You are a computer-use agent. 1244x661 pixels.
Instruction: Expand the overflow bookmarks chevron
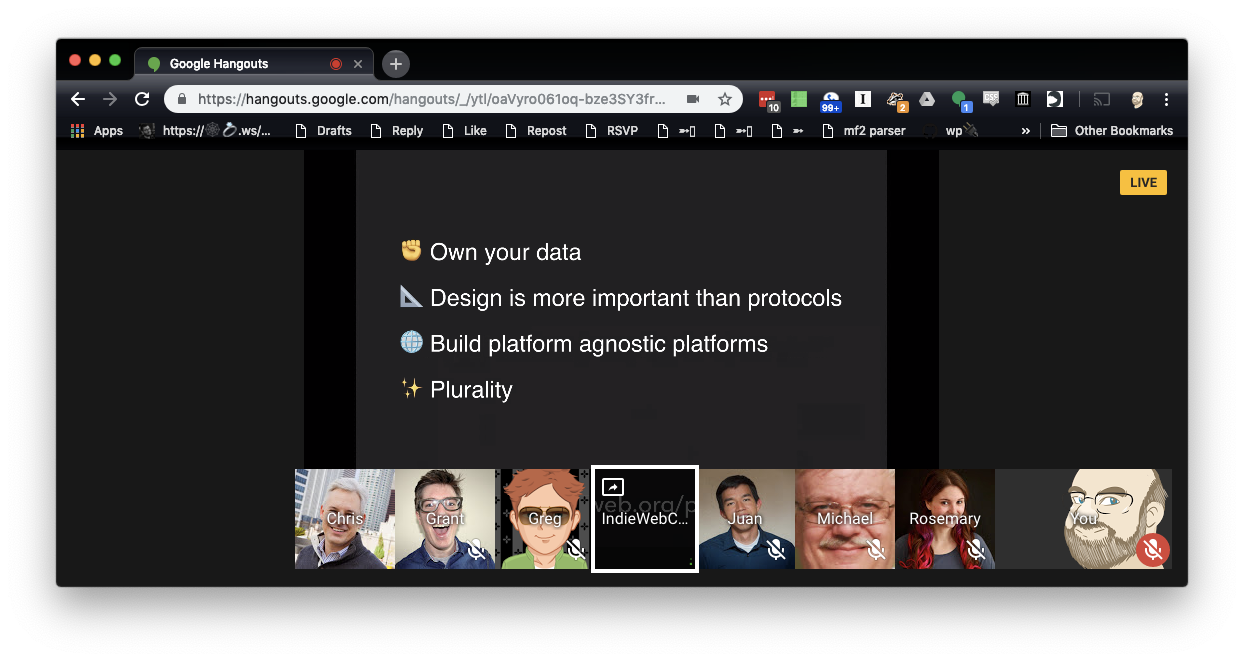click(1024, 130)
